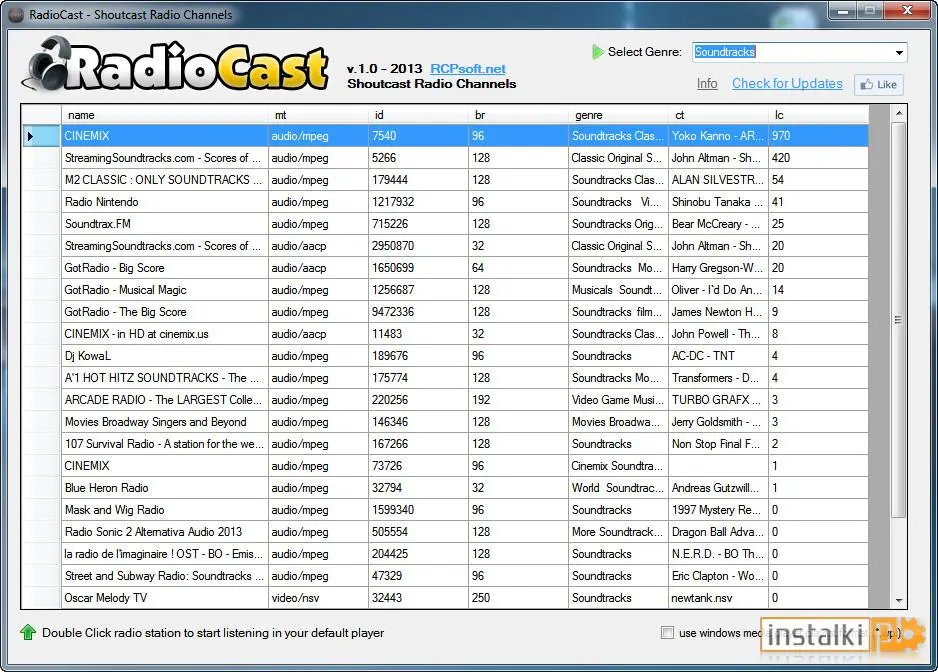Click the Check for Updates link

pos(787,83)
